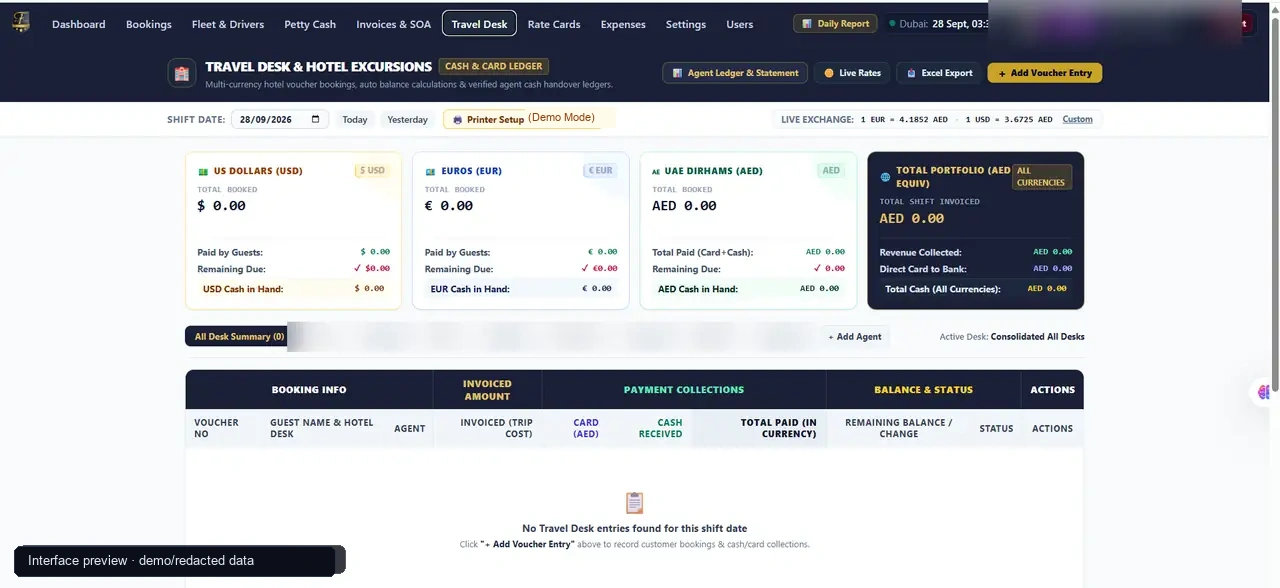Image resolution: width=1280 pixels, height=588 pixels.
Task: Navigate to Petty Cash
Action: click(x=310, y=24)
